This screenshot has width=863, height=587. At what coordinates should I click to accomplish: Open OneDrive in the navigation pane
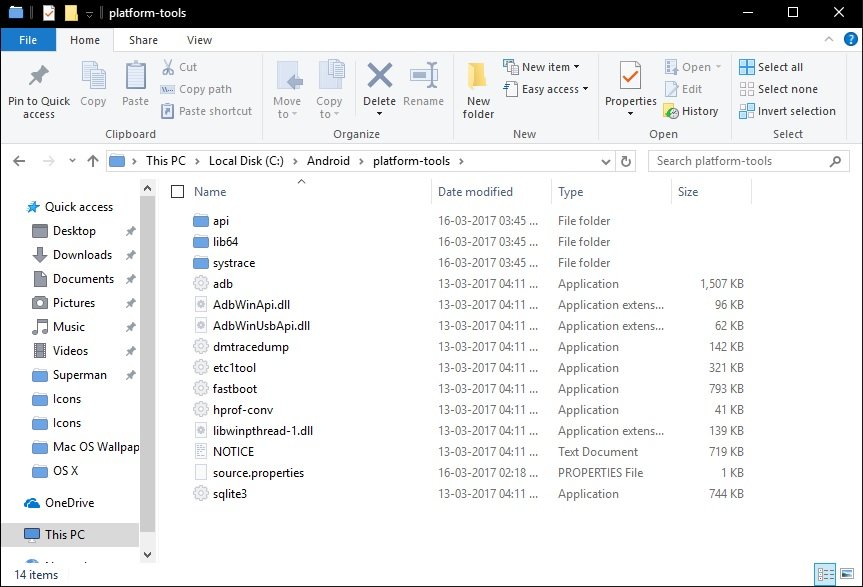[69, 503]
